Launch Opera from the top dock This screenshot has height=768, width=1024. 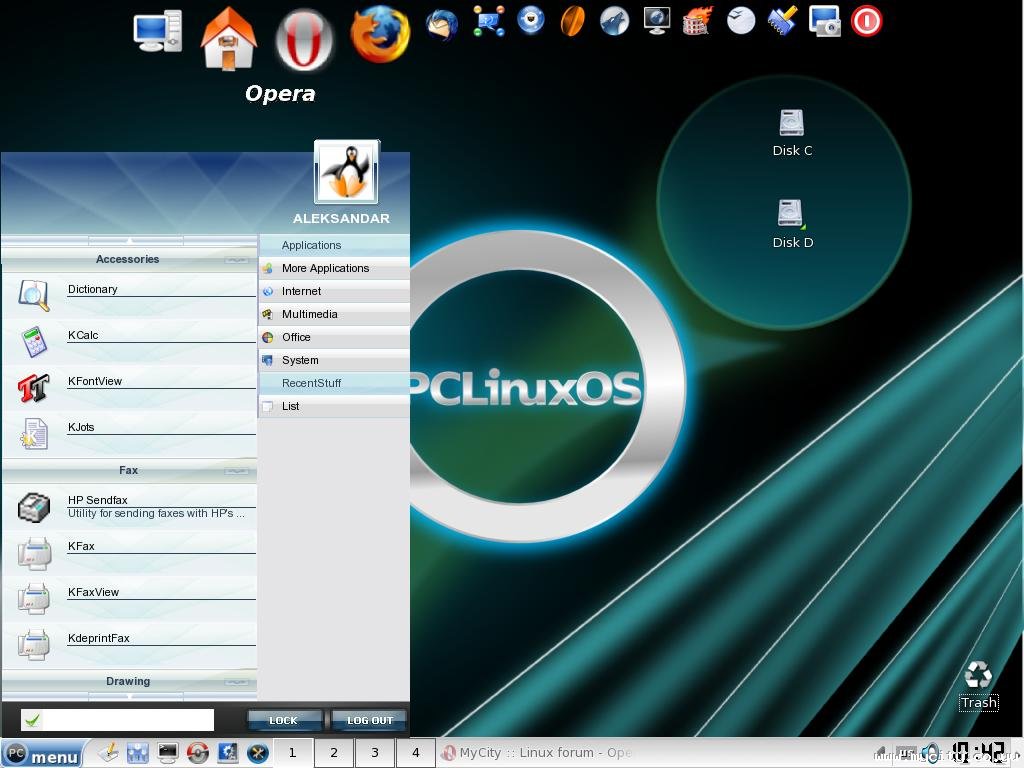[x=304, y=40]
